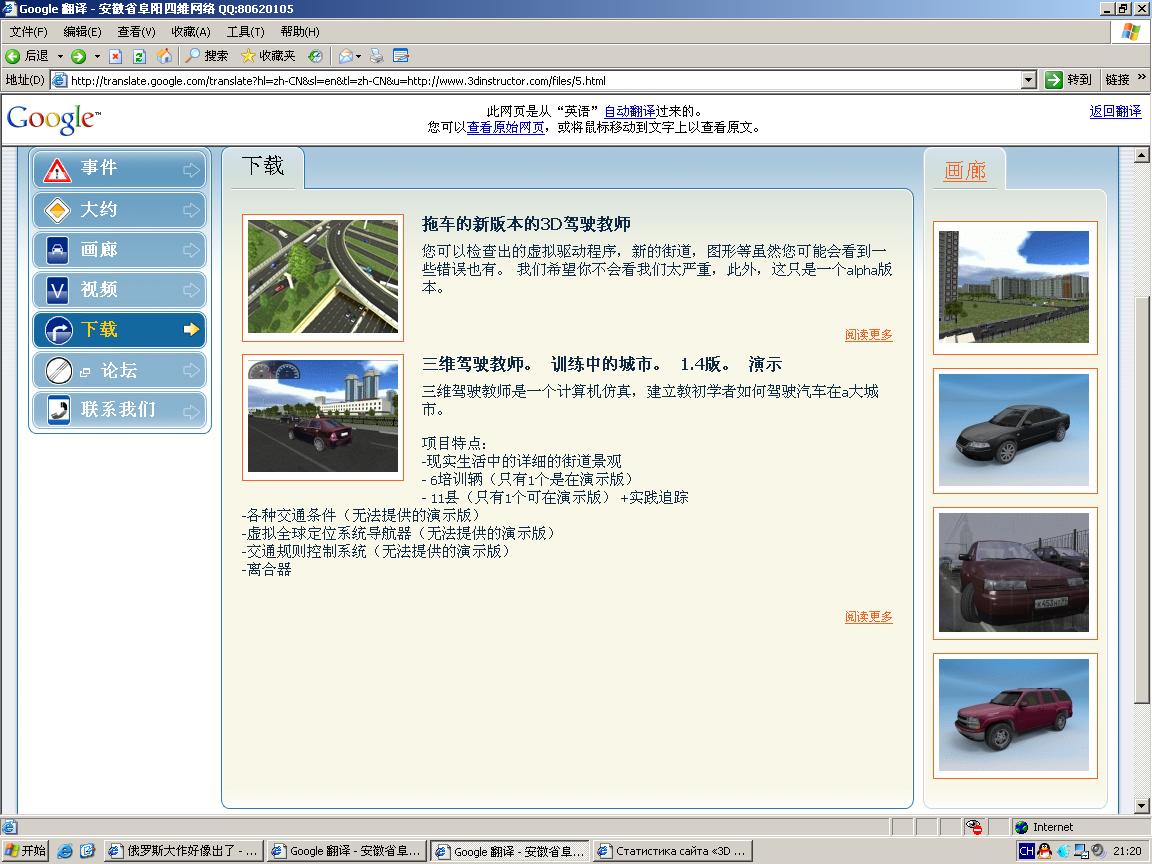Open the black sedan gallery thumbnail

tap(1014, 430)
